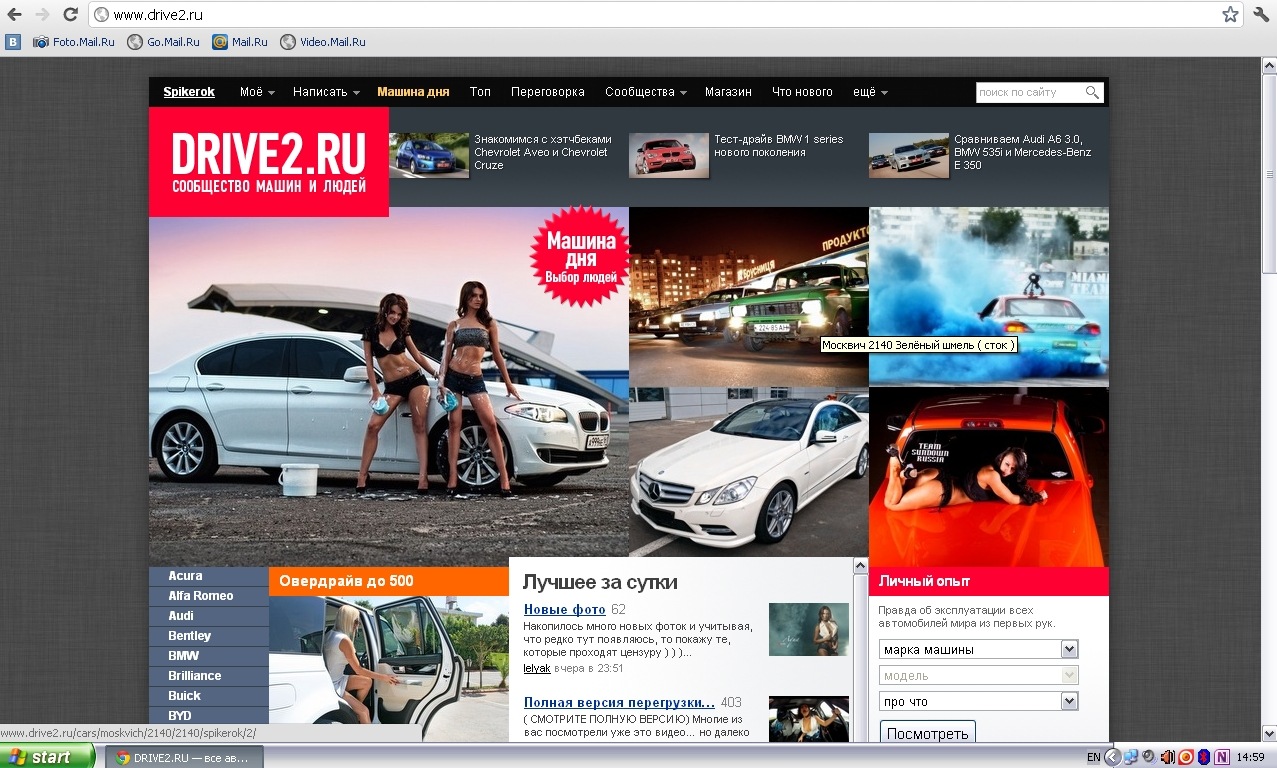Open the Овердрайв до 500 header

[389, 581]
